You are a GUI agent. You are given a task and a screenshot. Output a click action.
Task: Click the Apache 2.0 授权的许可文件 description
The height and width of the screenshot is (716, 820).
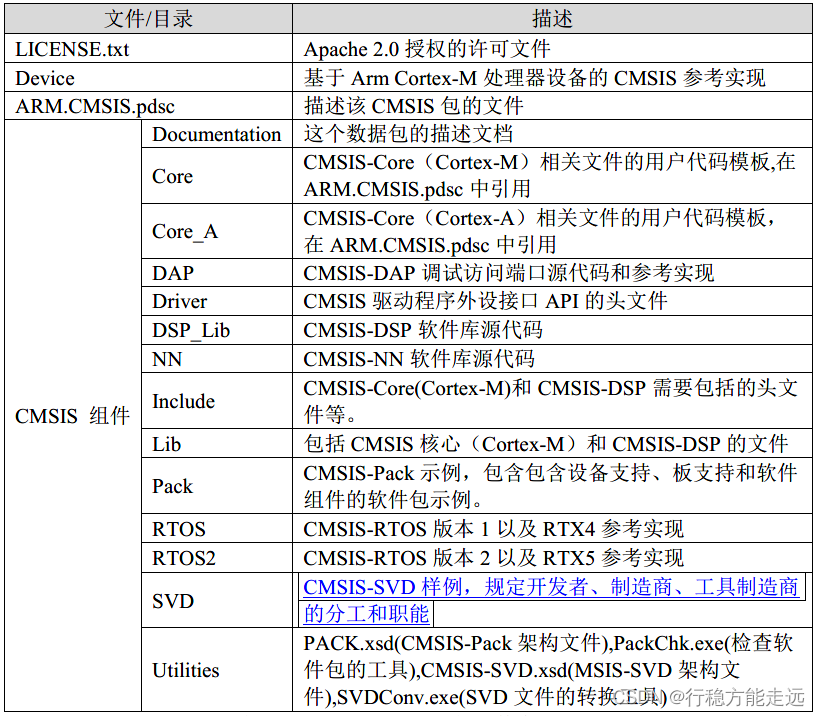pos(427,49)
